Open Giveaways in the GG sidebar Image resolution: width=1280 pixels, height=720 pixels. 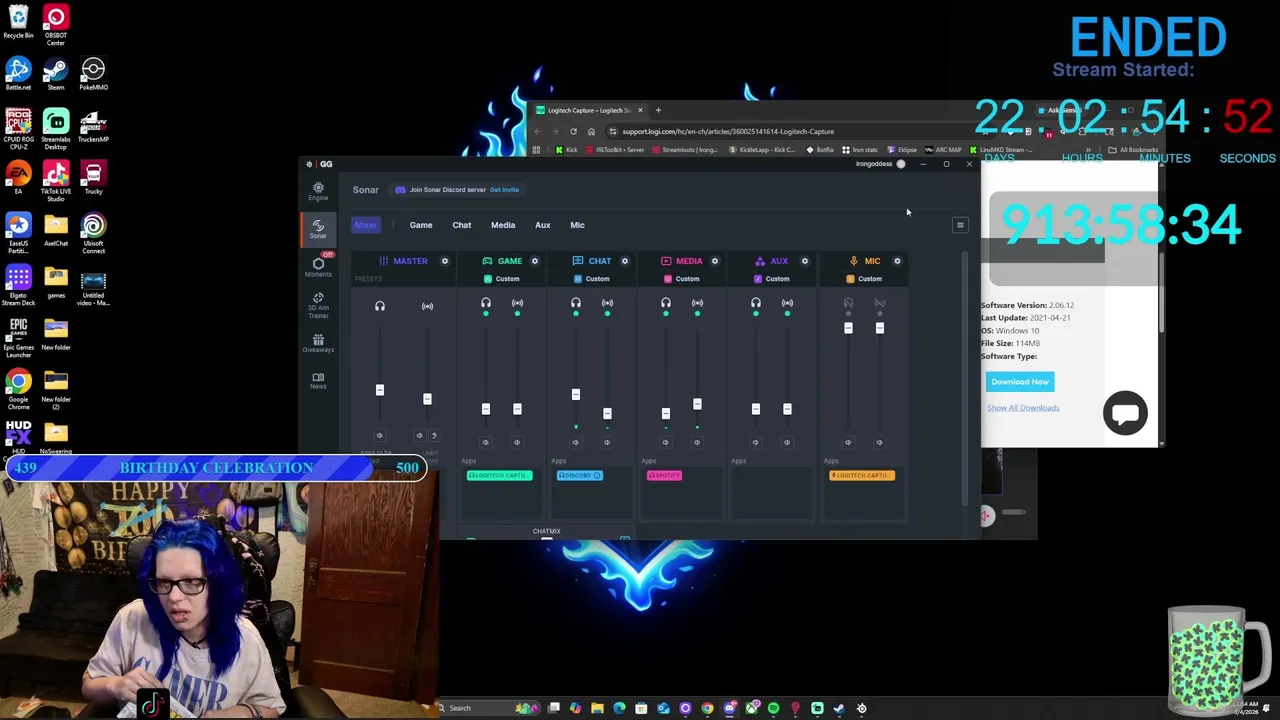coord(318,343)
